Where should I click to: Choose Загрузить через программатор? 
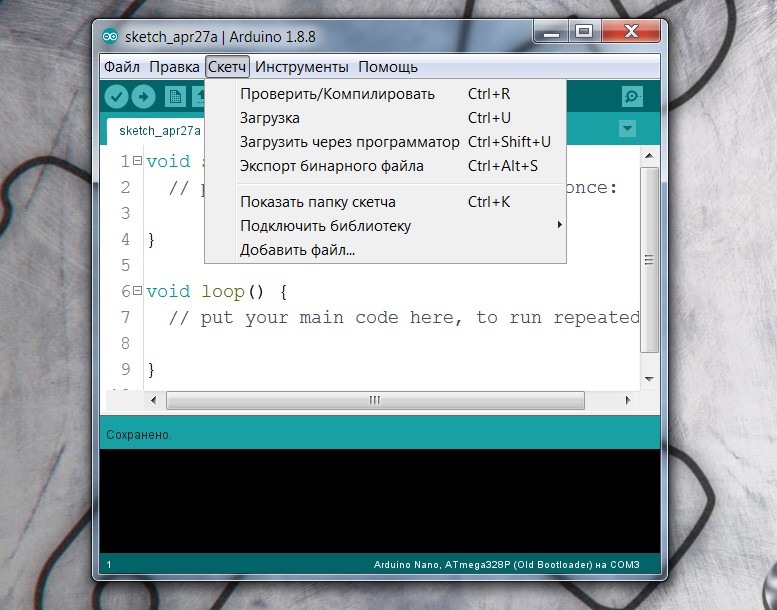[386, 142]
